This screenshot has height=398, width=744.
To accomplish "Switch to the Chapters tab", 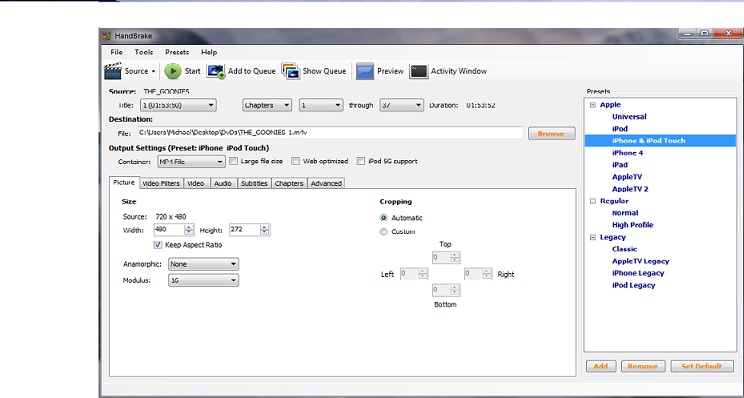I will click(x=289, y=184).
